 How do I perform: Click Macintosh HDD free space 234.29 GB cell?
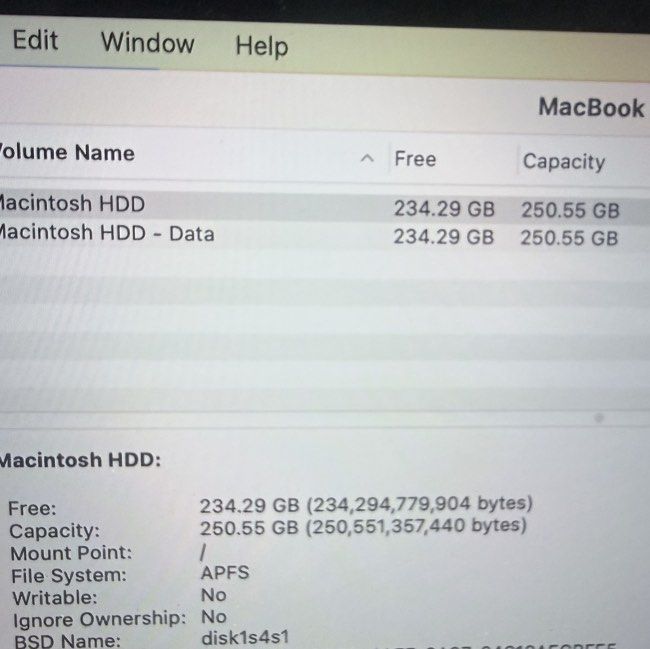pyautogui.click(x=444, y=208)
